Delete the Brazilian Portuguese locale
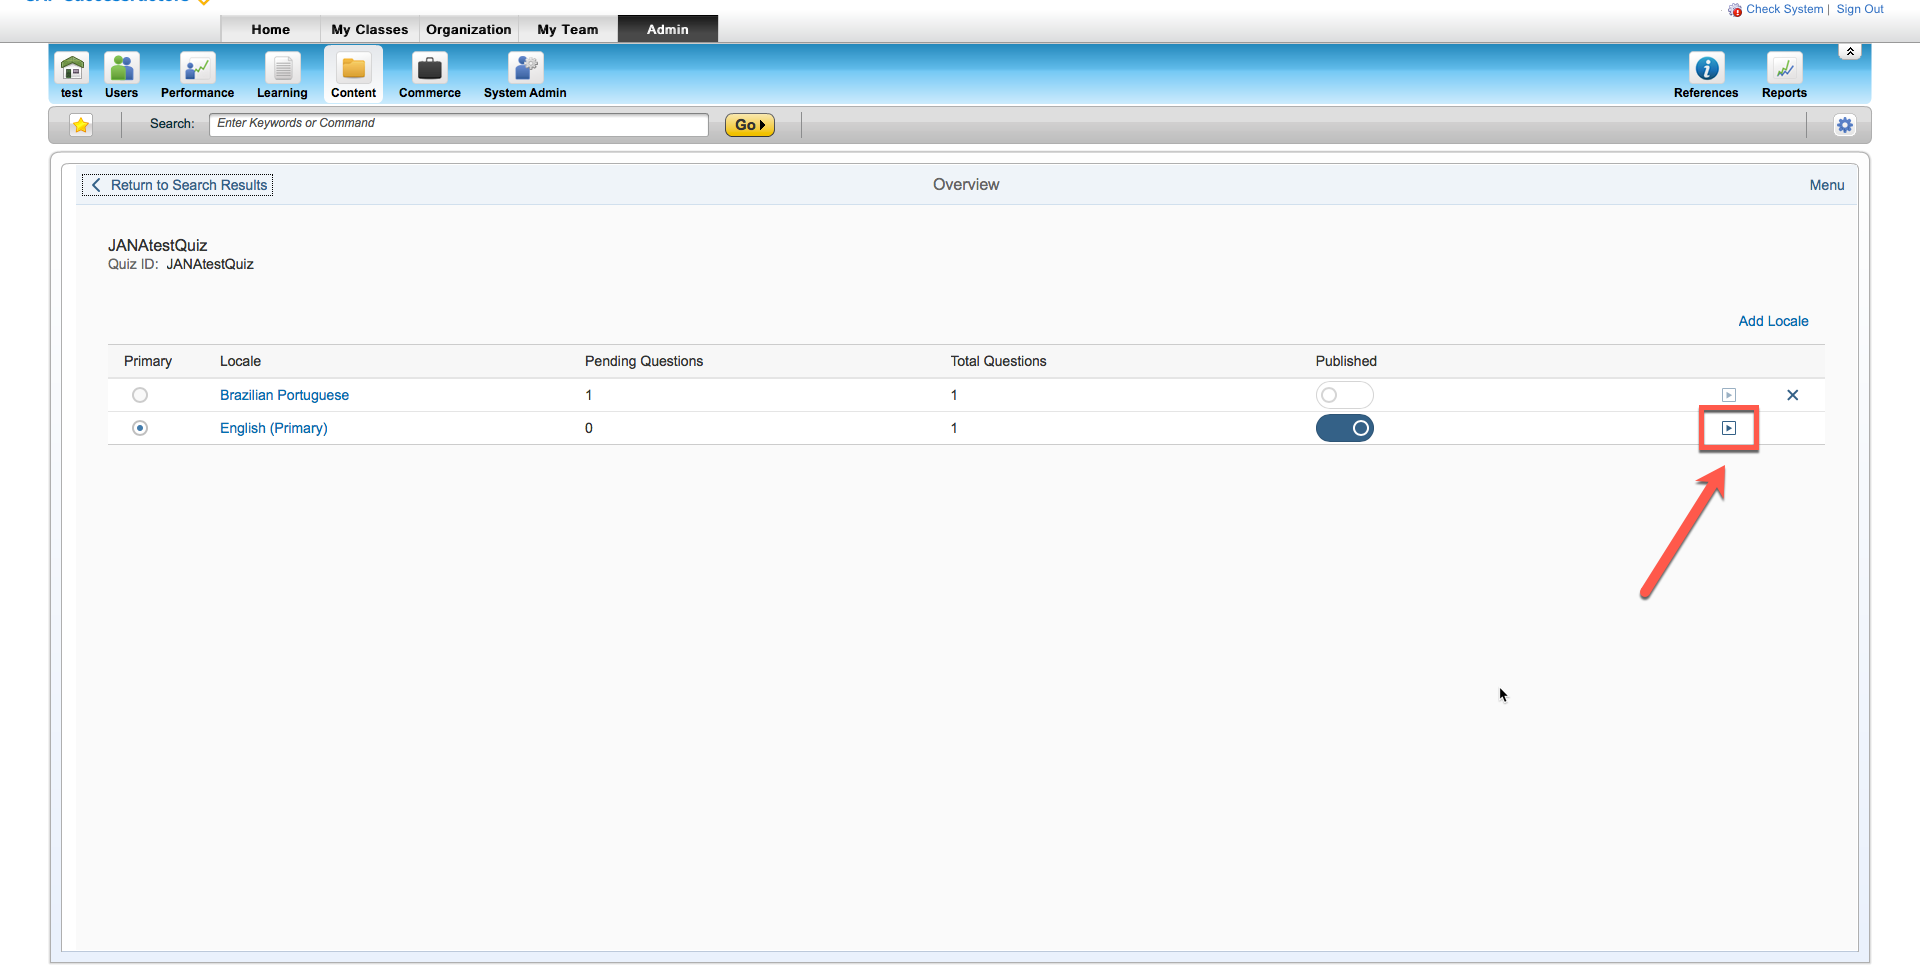Image resolution: width=1920 pixels, height=970 pixels. tap(1793, 395)
